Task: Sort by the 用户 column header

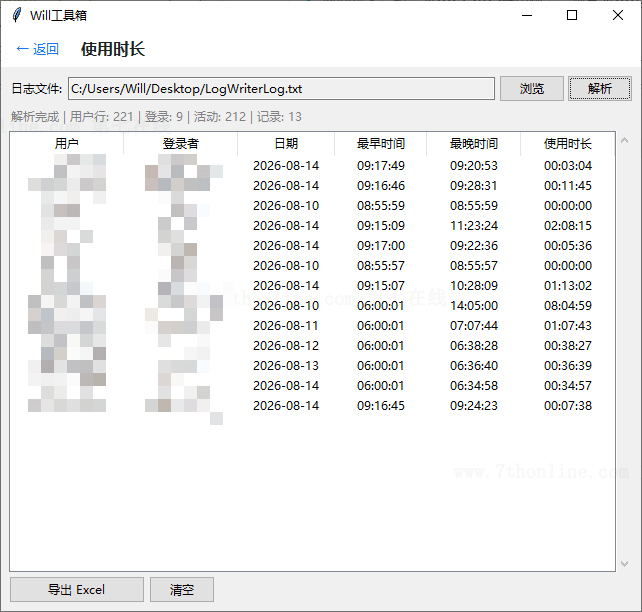Action: (x=66, y=144)
